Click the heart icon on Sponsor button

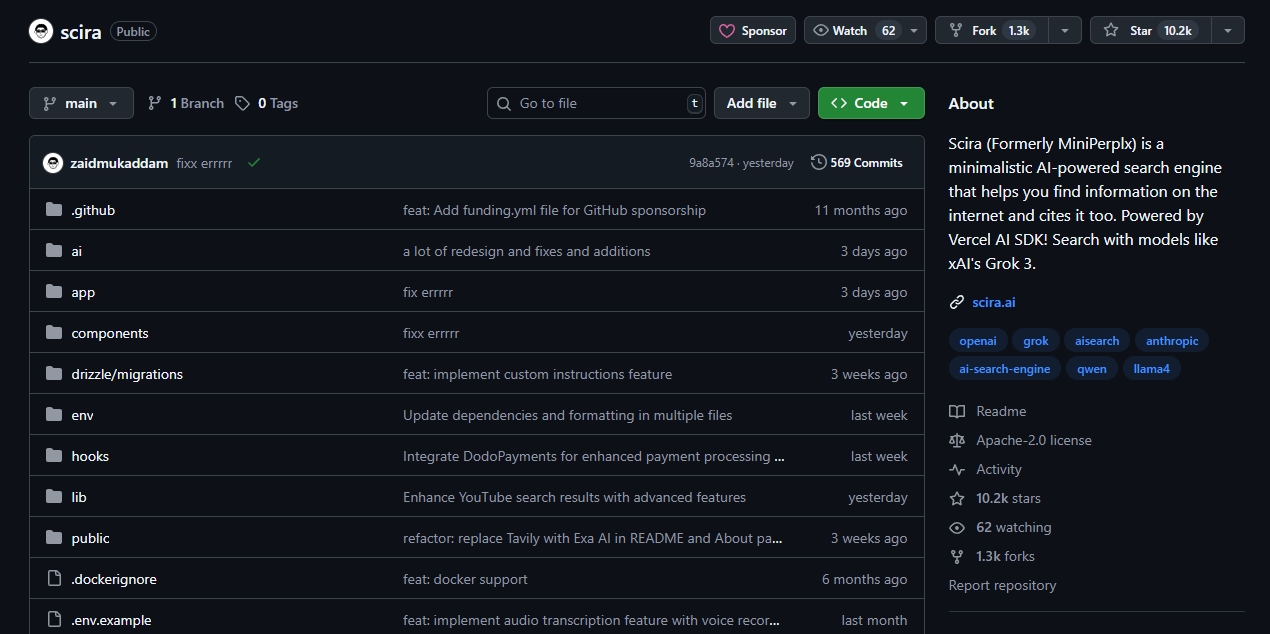(727, 31)
